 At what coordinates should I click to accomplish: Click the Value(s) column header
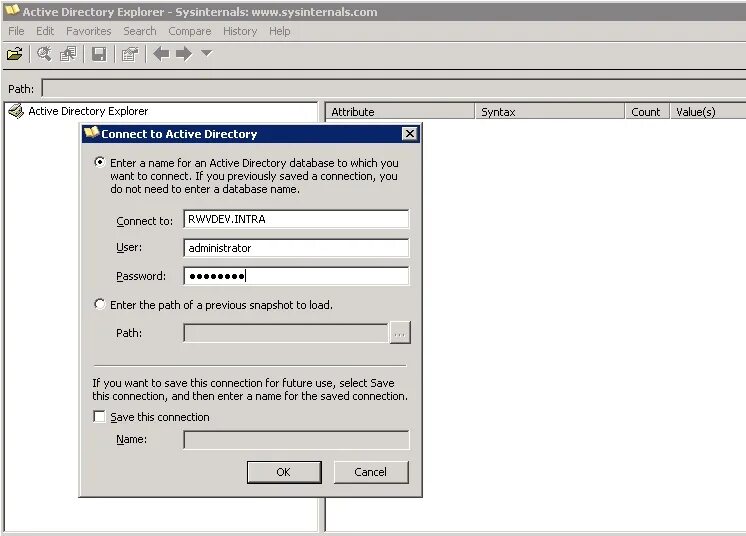(708, 112)
